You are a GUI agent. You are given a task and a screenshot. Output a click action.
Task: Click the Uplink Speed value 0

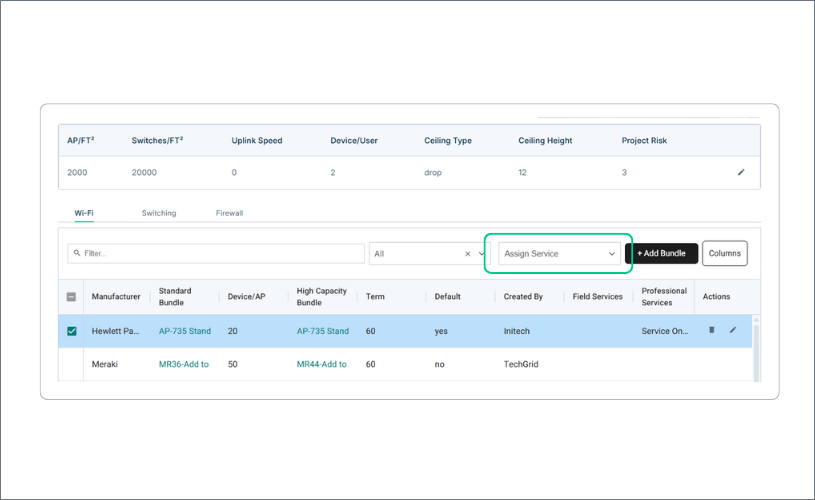point(234,173)
